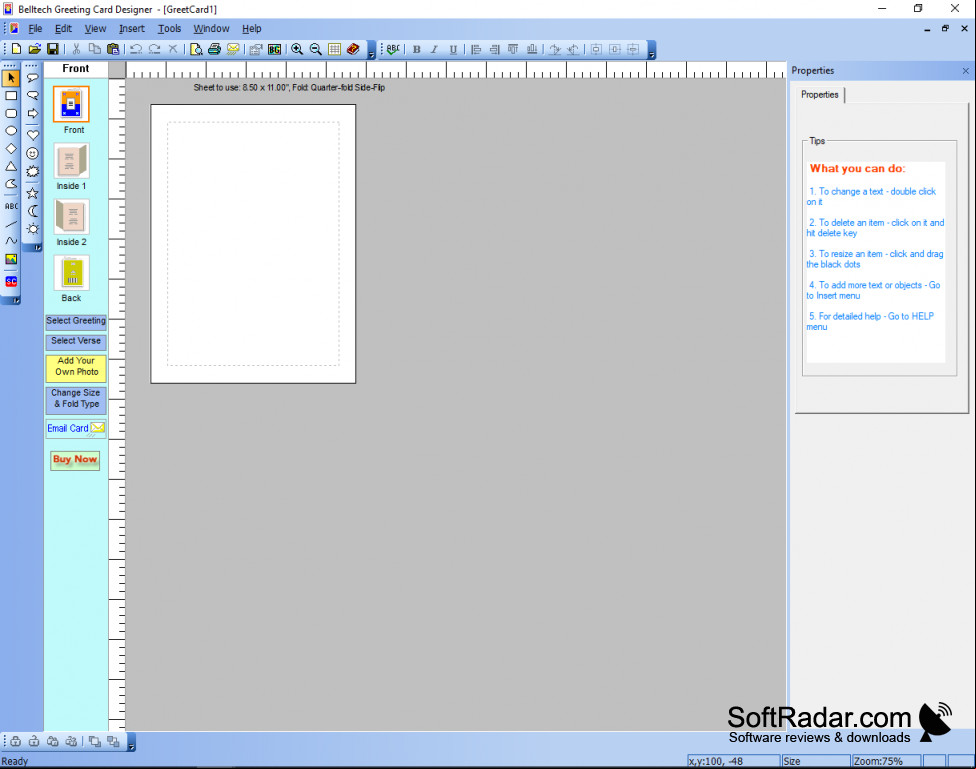Screen dimensions: 976x769
Task: Undo the last action
Action: coord(136,49)
